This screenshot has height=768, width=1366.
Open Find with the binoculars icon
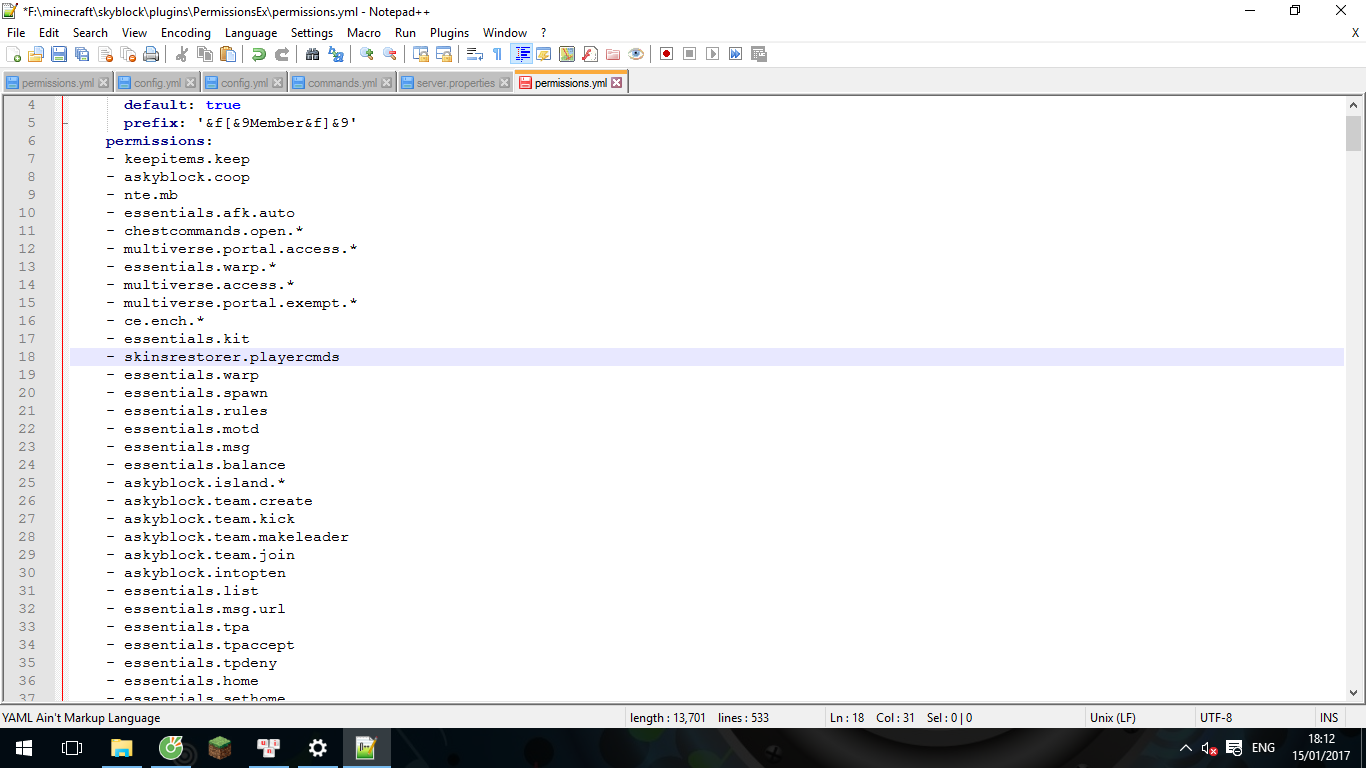(313, 54)
